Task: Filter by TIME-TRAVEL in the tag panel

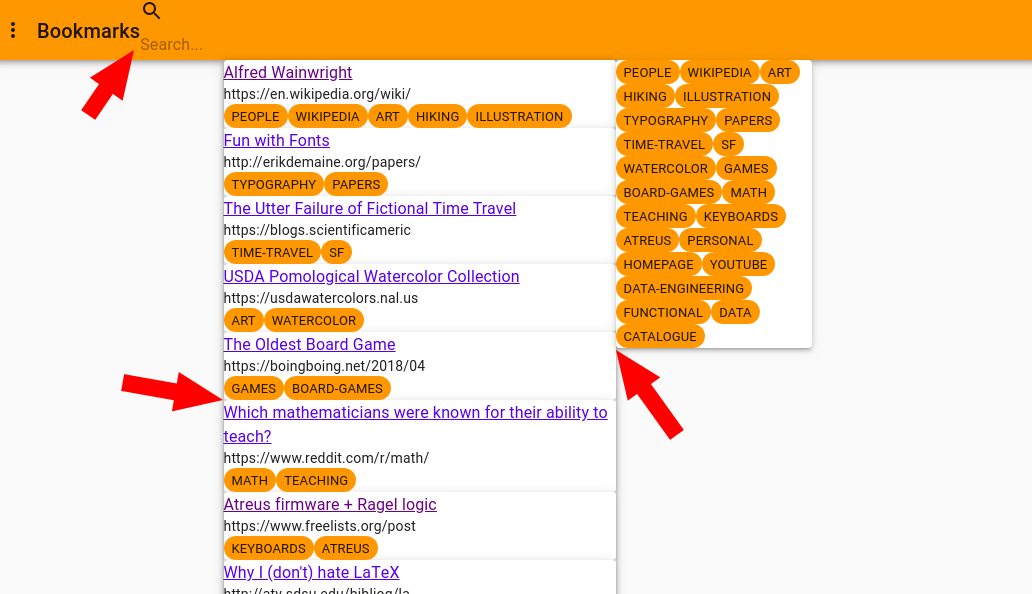Action: [664, 145]
